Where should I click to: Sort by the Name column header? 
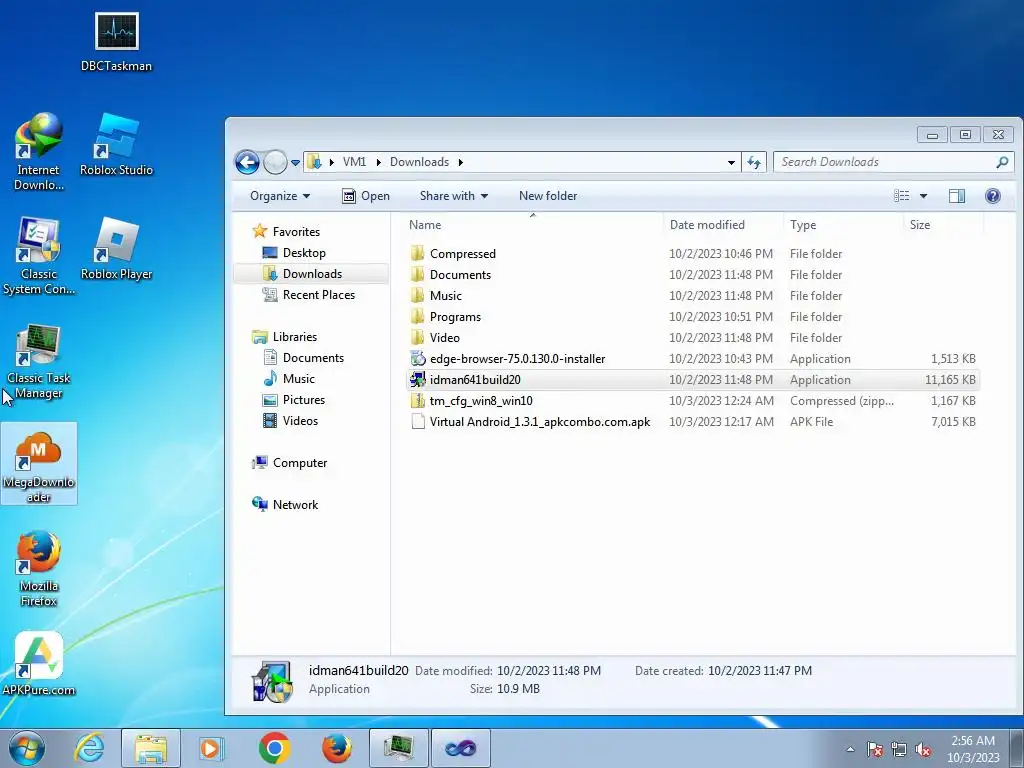pyautogui.click(x=532, y=225)
